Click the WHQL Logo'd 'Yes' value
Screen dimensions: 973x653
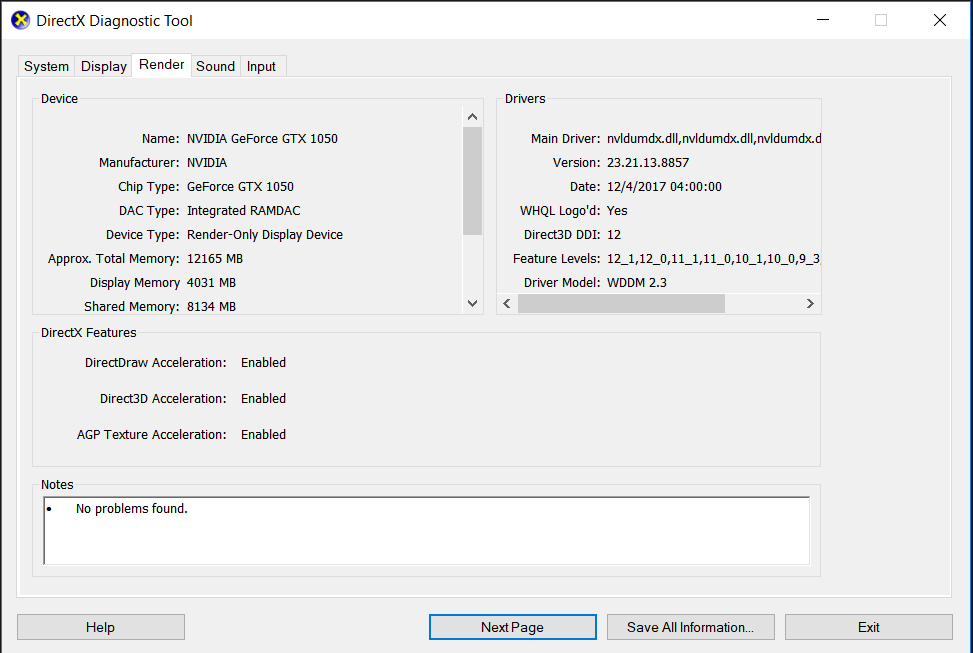coord(617,210)
